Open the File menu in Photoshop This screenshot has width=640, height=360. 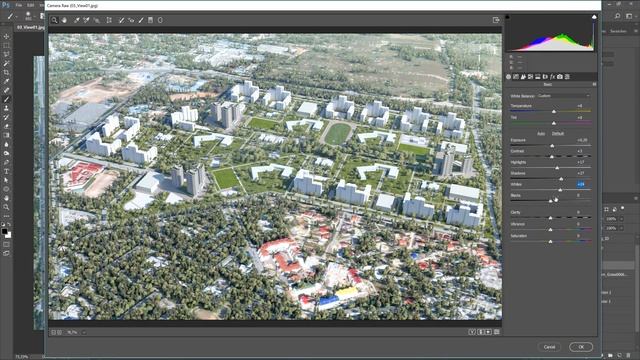click(x=19, y=6)
